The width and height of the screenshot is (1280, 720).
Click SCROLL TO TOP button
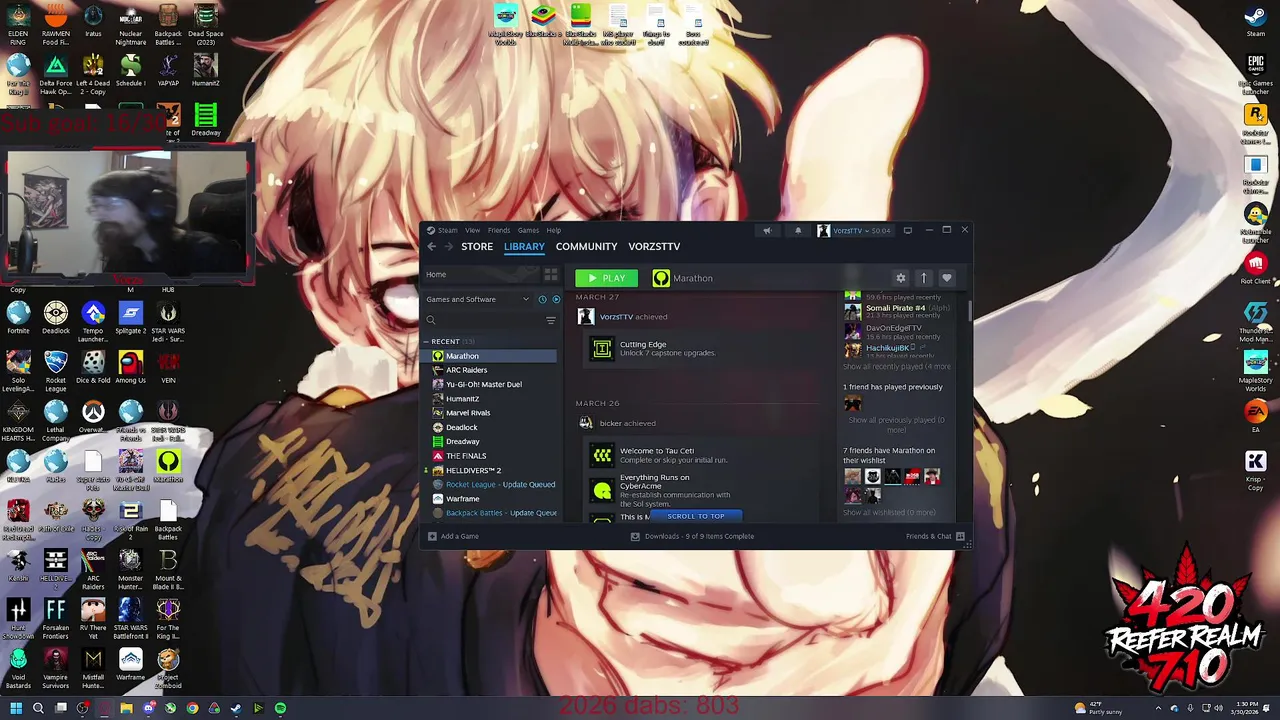(696, 516)
